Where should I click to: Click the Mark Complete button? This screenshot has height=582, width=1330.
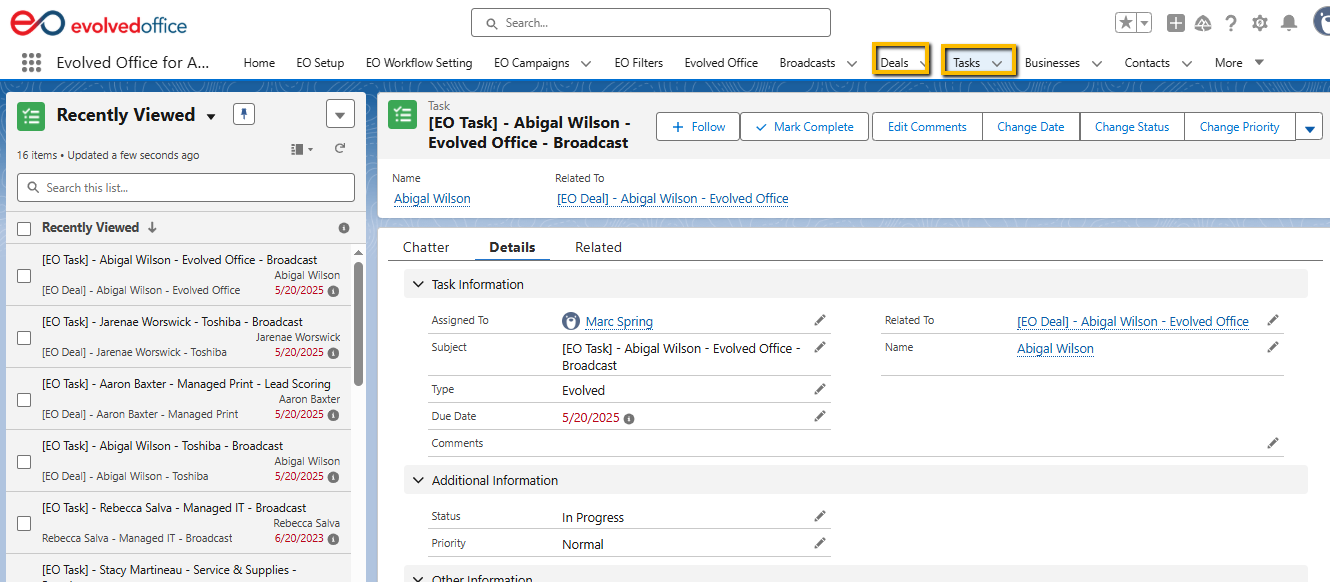804,127
